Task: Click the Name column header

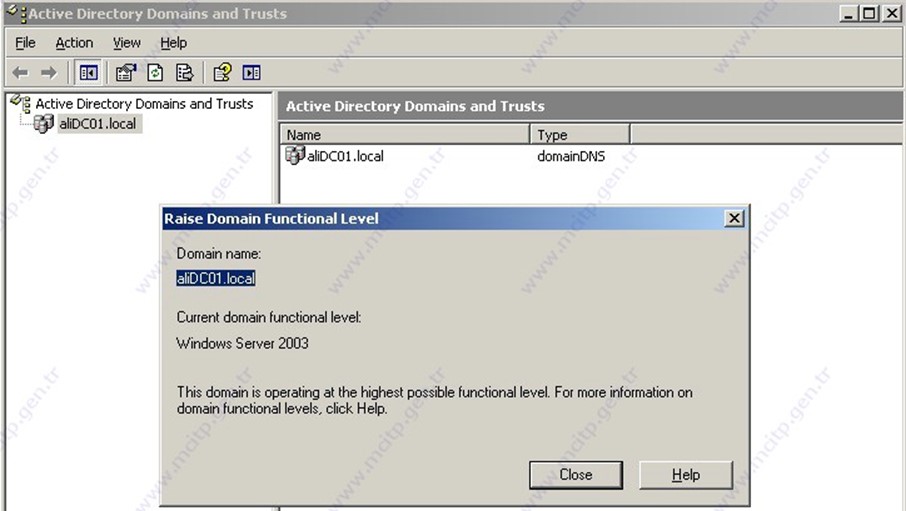Action: tap(405, 135)
